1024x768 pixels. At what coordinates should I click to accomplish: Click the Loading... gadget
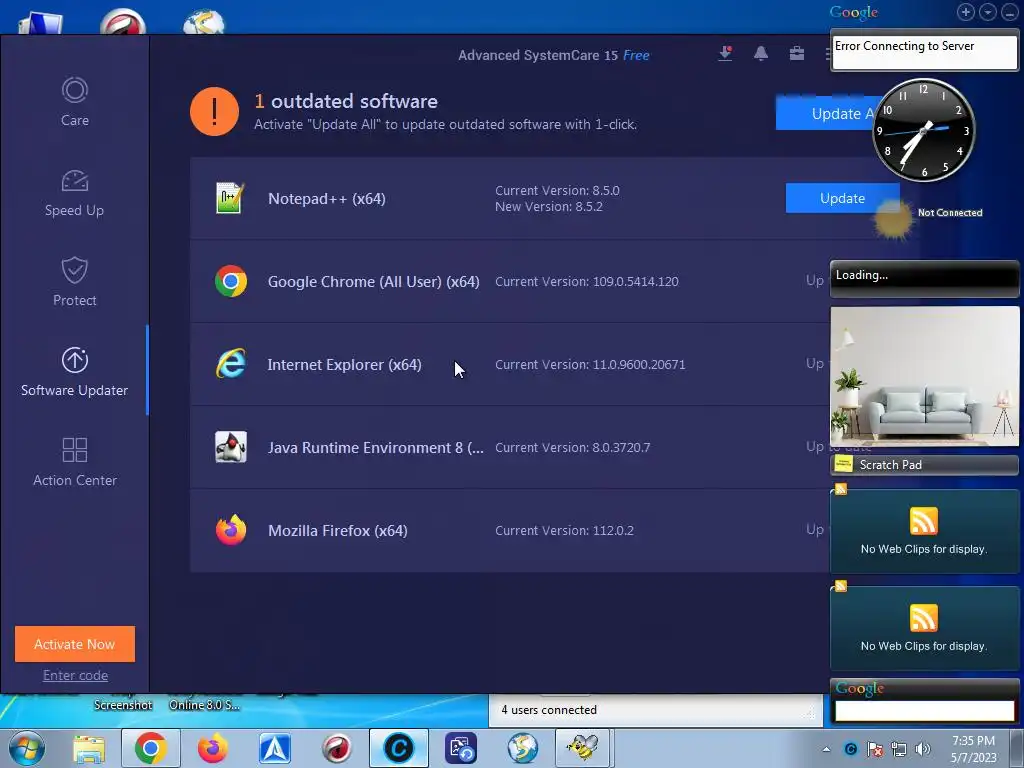pyautogui.click(x=924, y=279)
